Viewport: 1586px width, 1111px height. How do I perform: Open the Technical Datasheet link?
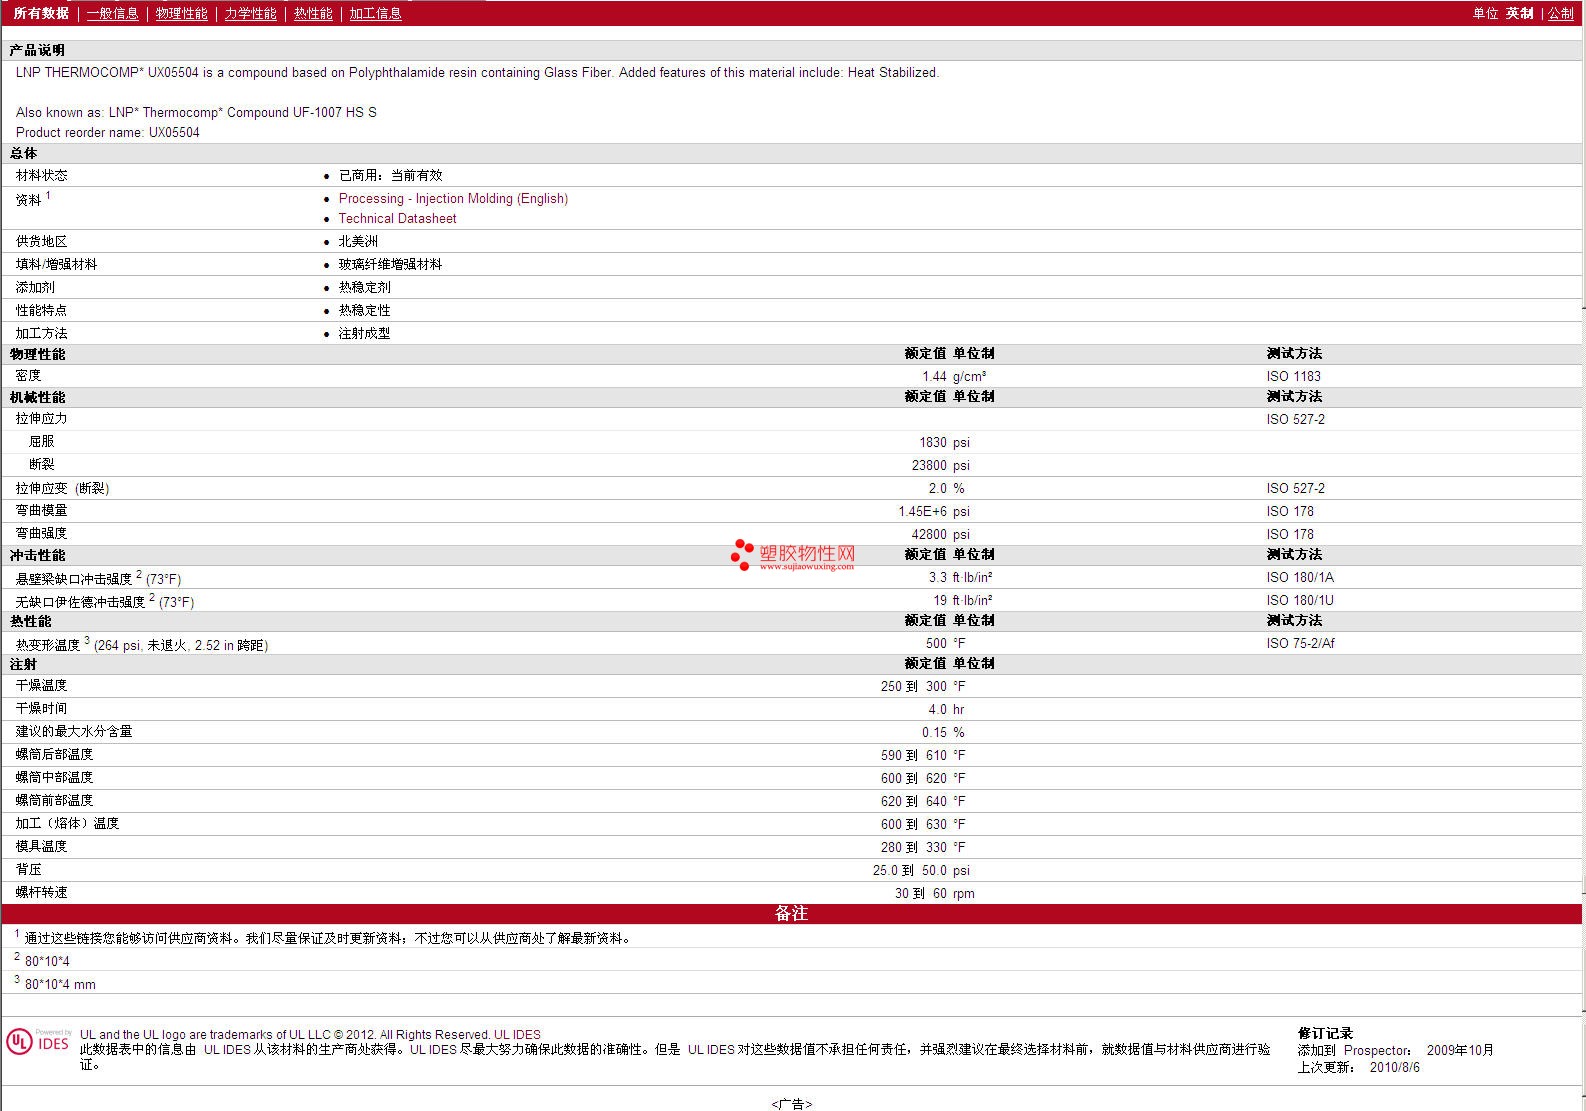[397, 218]
